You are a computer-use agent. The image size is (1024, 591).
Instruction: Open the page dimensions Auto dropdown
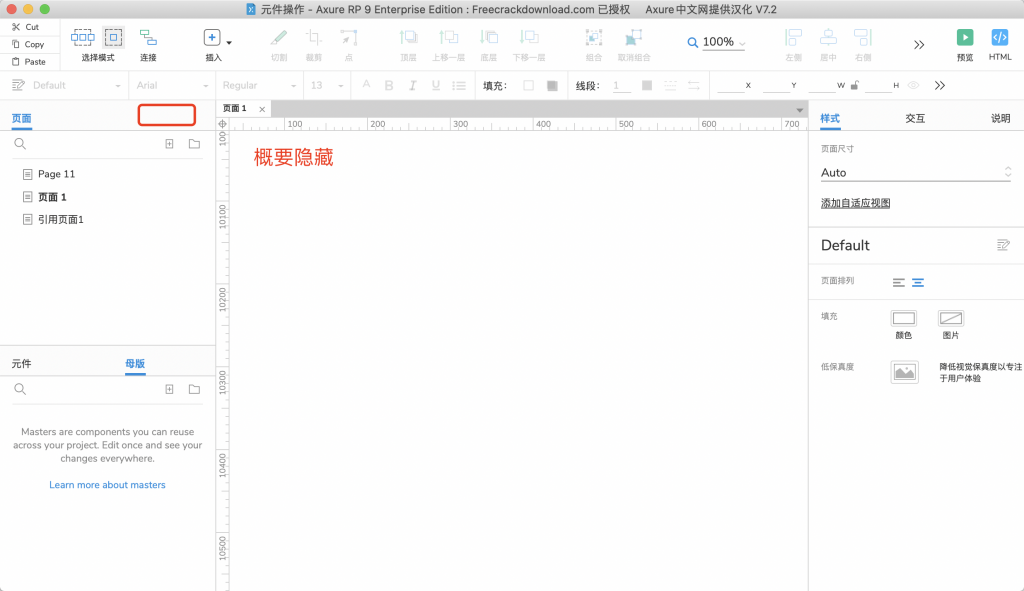click(x=915, y=173)
